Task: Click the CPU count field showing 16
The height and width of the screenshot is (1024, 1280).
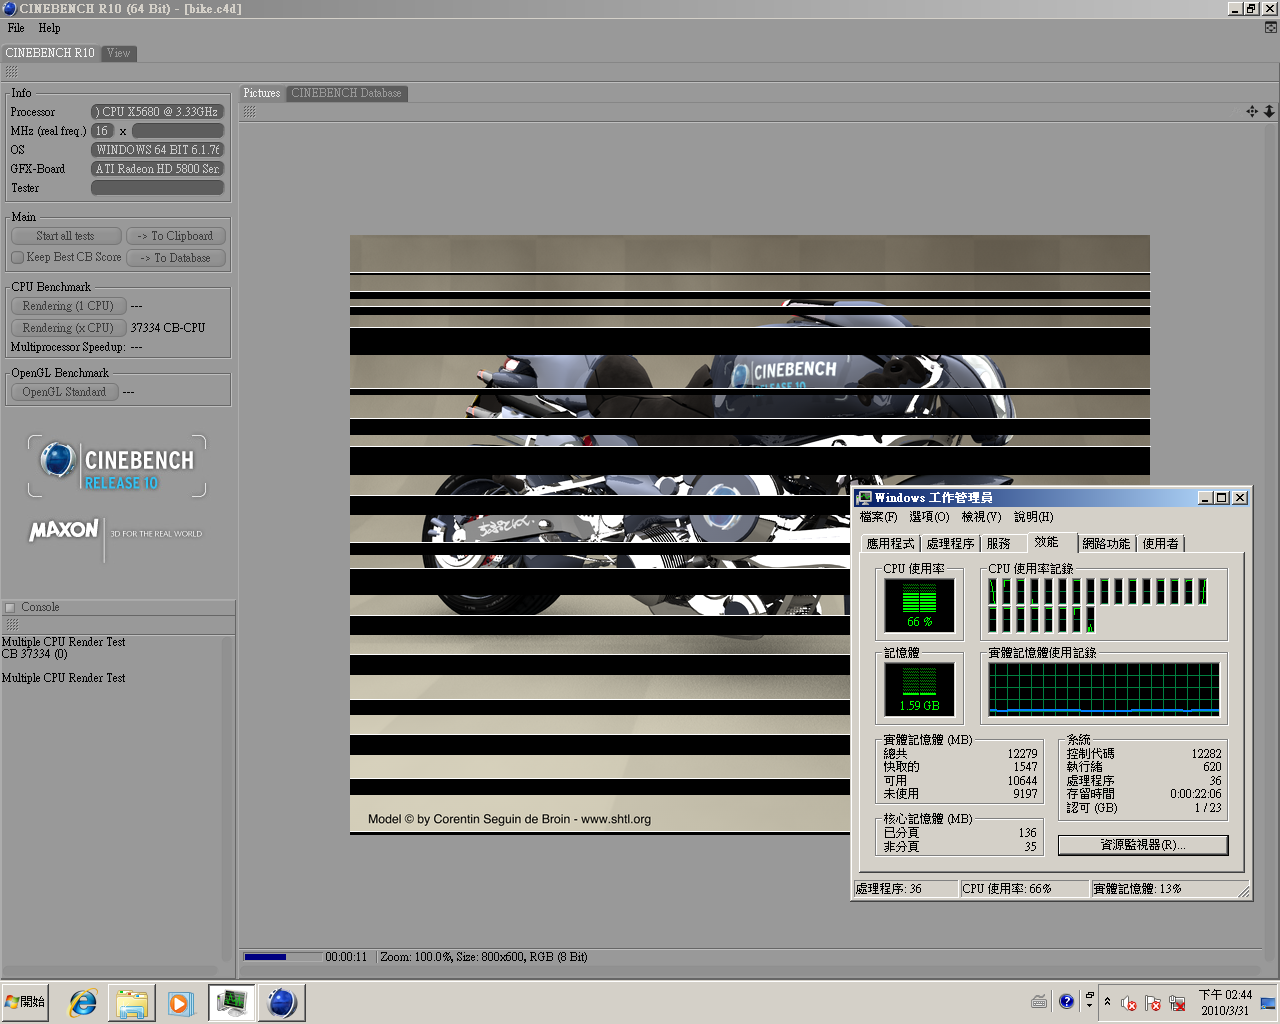Action: click(x=103, y=131)
